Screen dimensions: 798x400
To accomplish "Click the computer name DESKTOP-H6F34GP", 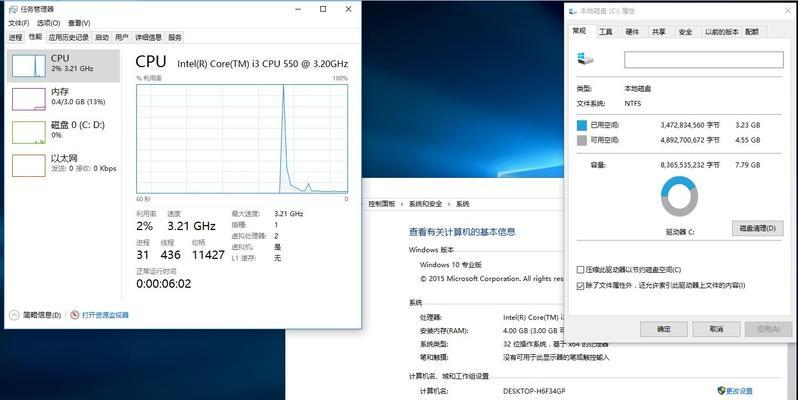I will click(534, 391).
